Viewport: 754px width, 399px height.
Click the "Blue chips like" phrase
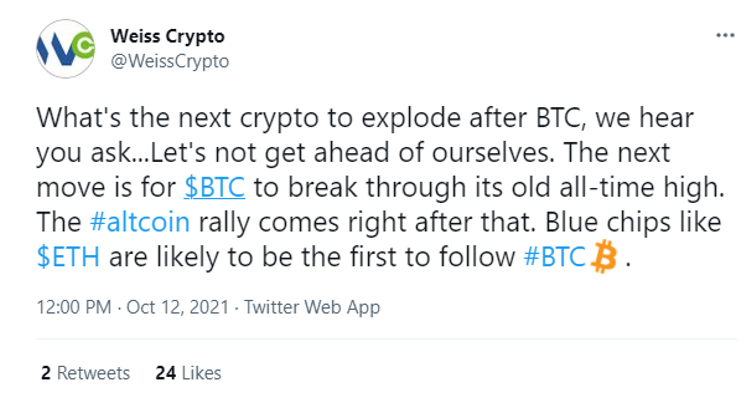633,222
